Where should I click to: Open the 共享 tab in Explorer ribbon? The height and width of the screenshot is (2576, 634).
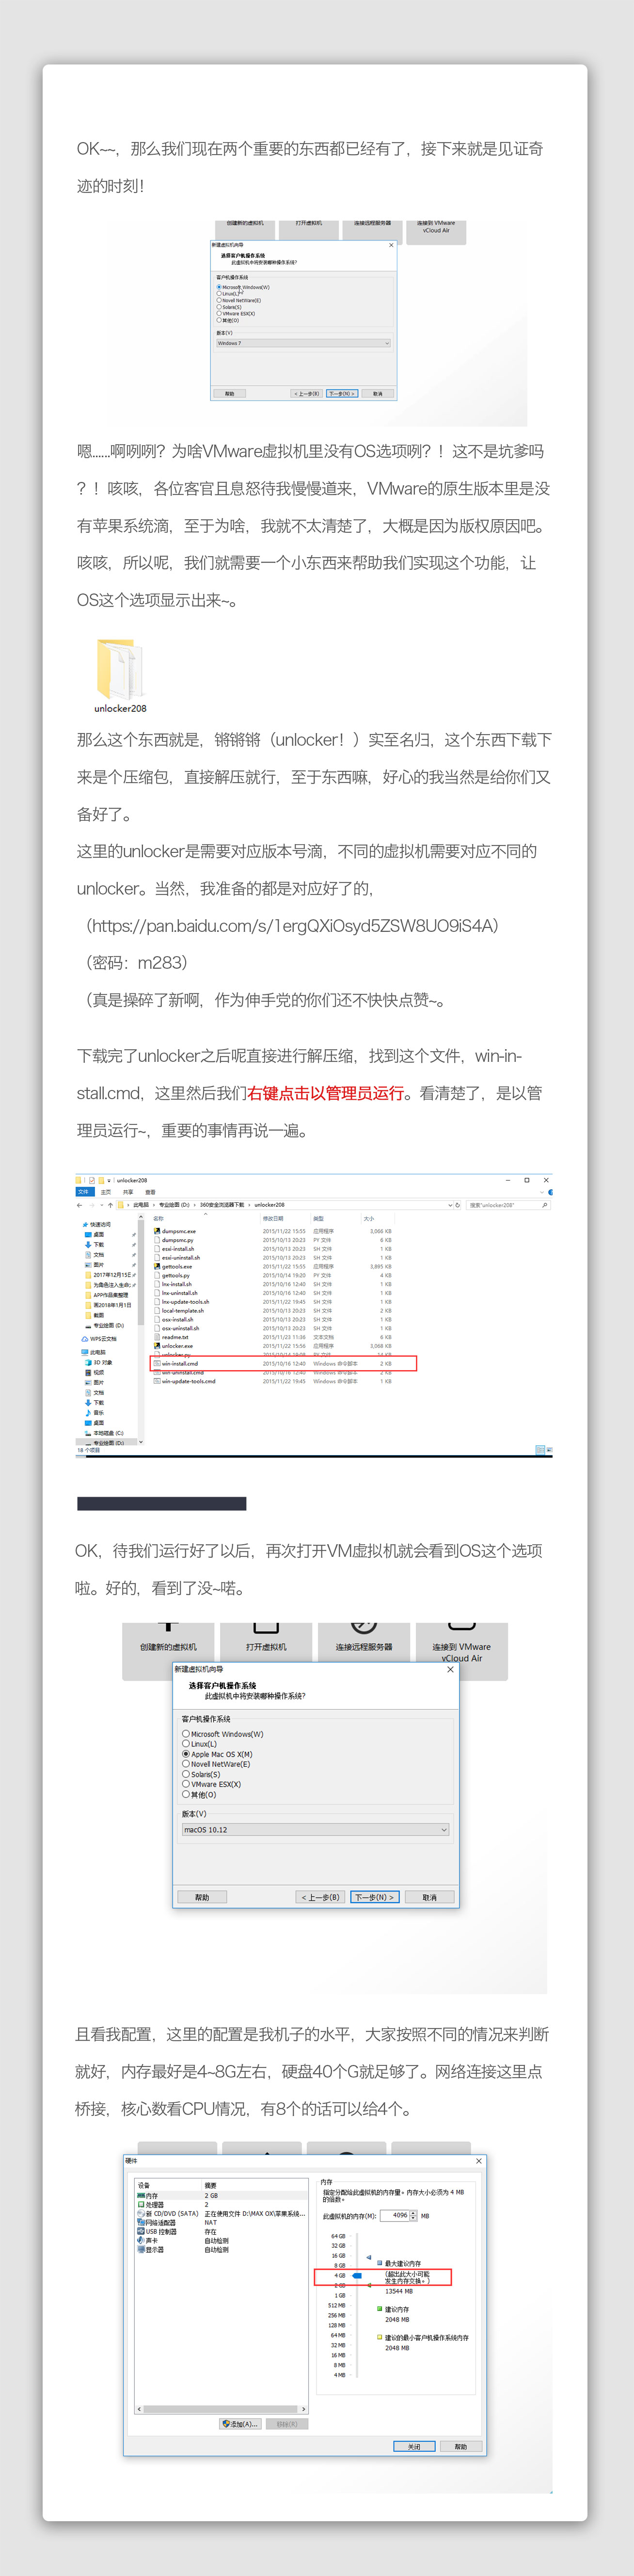coord(128,1192)
